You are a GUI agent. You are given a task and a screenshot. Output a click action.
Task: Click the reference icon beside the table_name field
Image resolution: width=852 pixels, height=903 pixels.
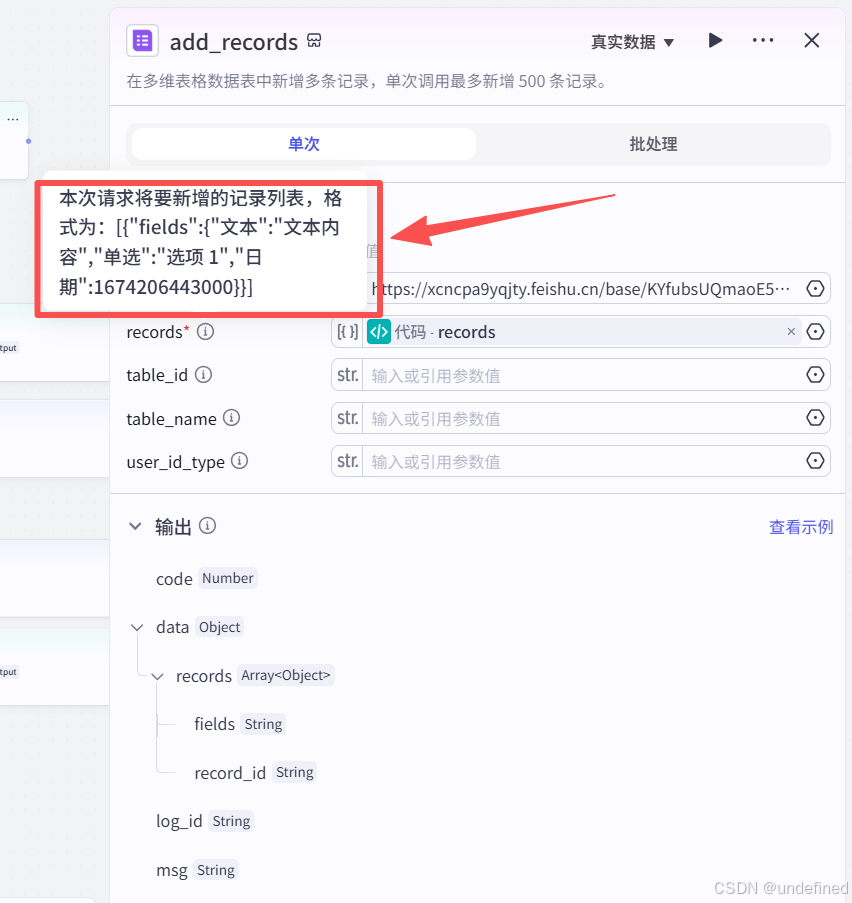coord(816,418)
